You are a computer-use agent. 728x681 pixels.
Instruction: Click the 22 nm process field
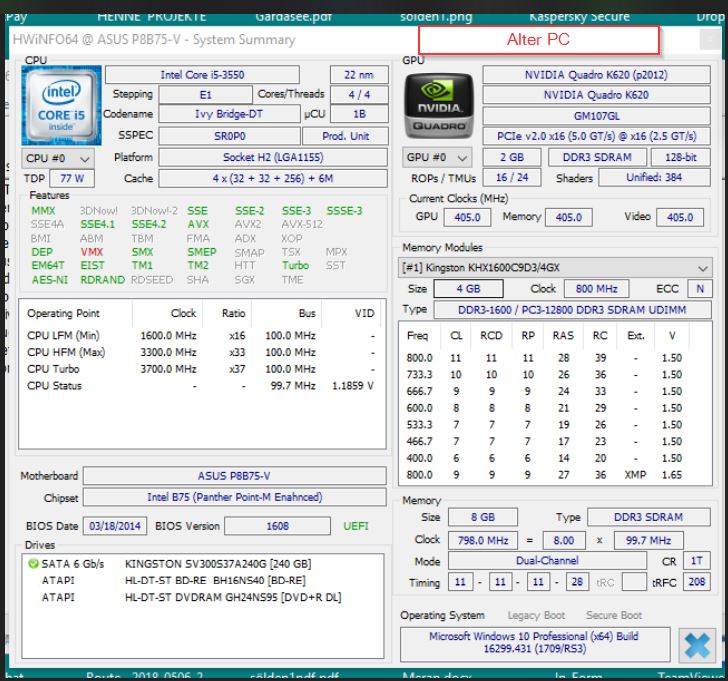click(x=359, y=75)
